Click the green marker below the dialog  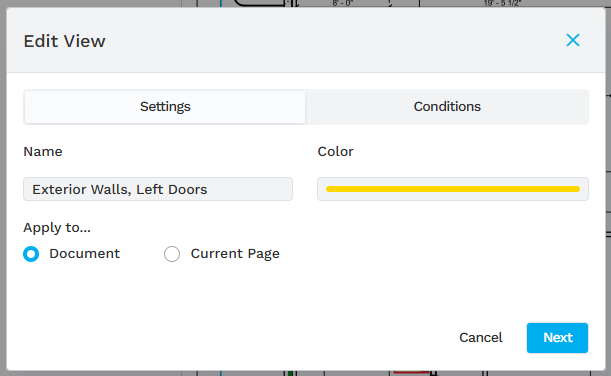(x=290, y=373)
